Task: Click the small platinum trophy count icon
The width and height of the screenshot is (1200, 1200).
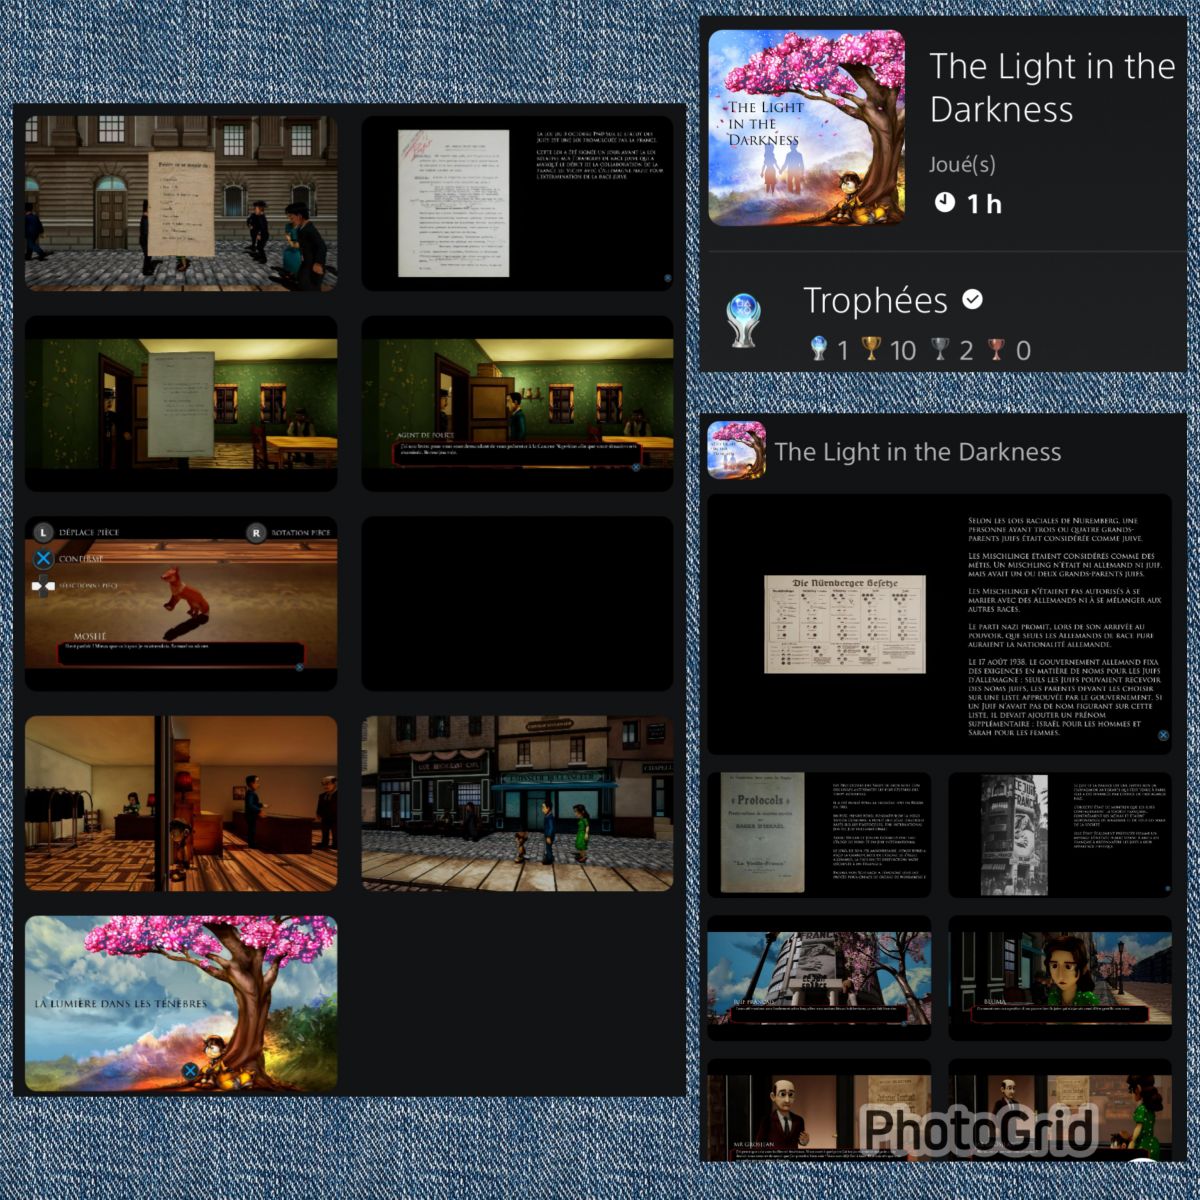Action: (819, 349)
